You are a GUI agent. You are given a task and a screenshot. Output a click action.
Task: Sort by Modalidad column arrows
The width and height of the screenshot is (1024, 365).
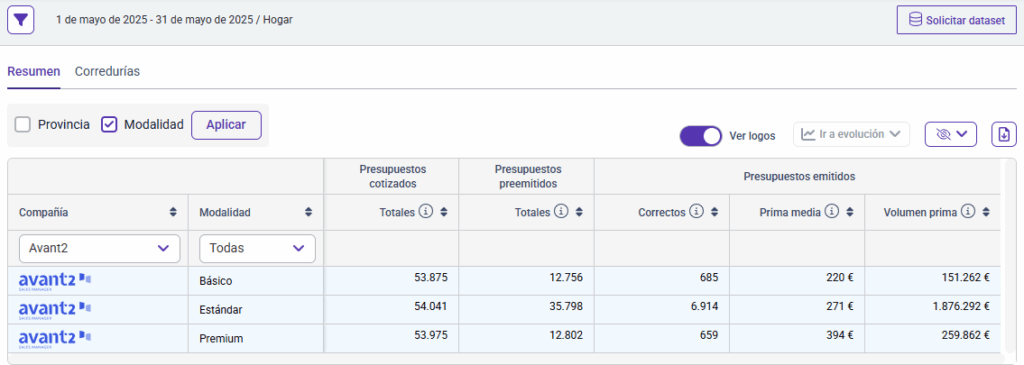pos(308,212)
